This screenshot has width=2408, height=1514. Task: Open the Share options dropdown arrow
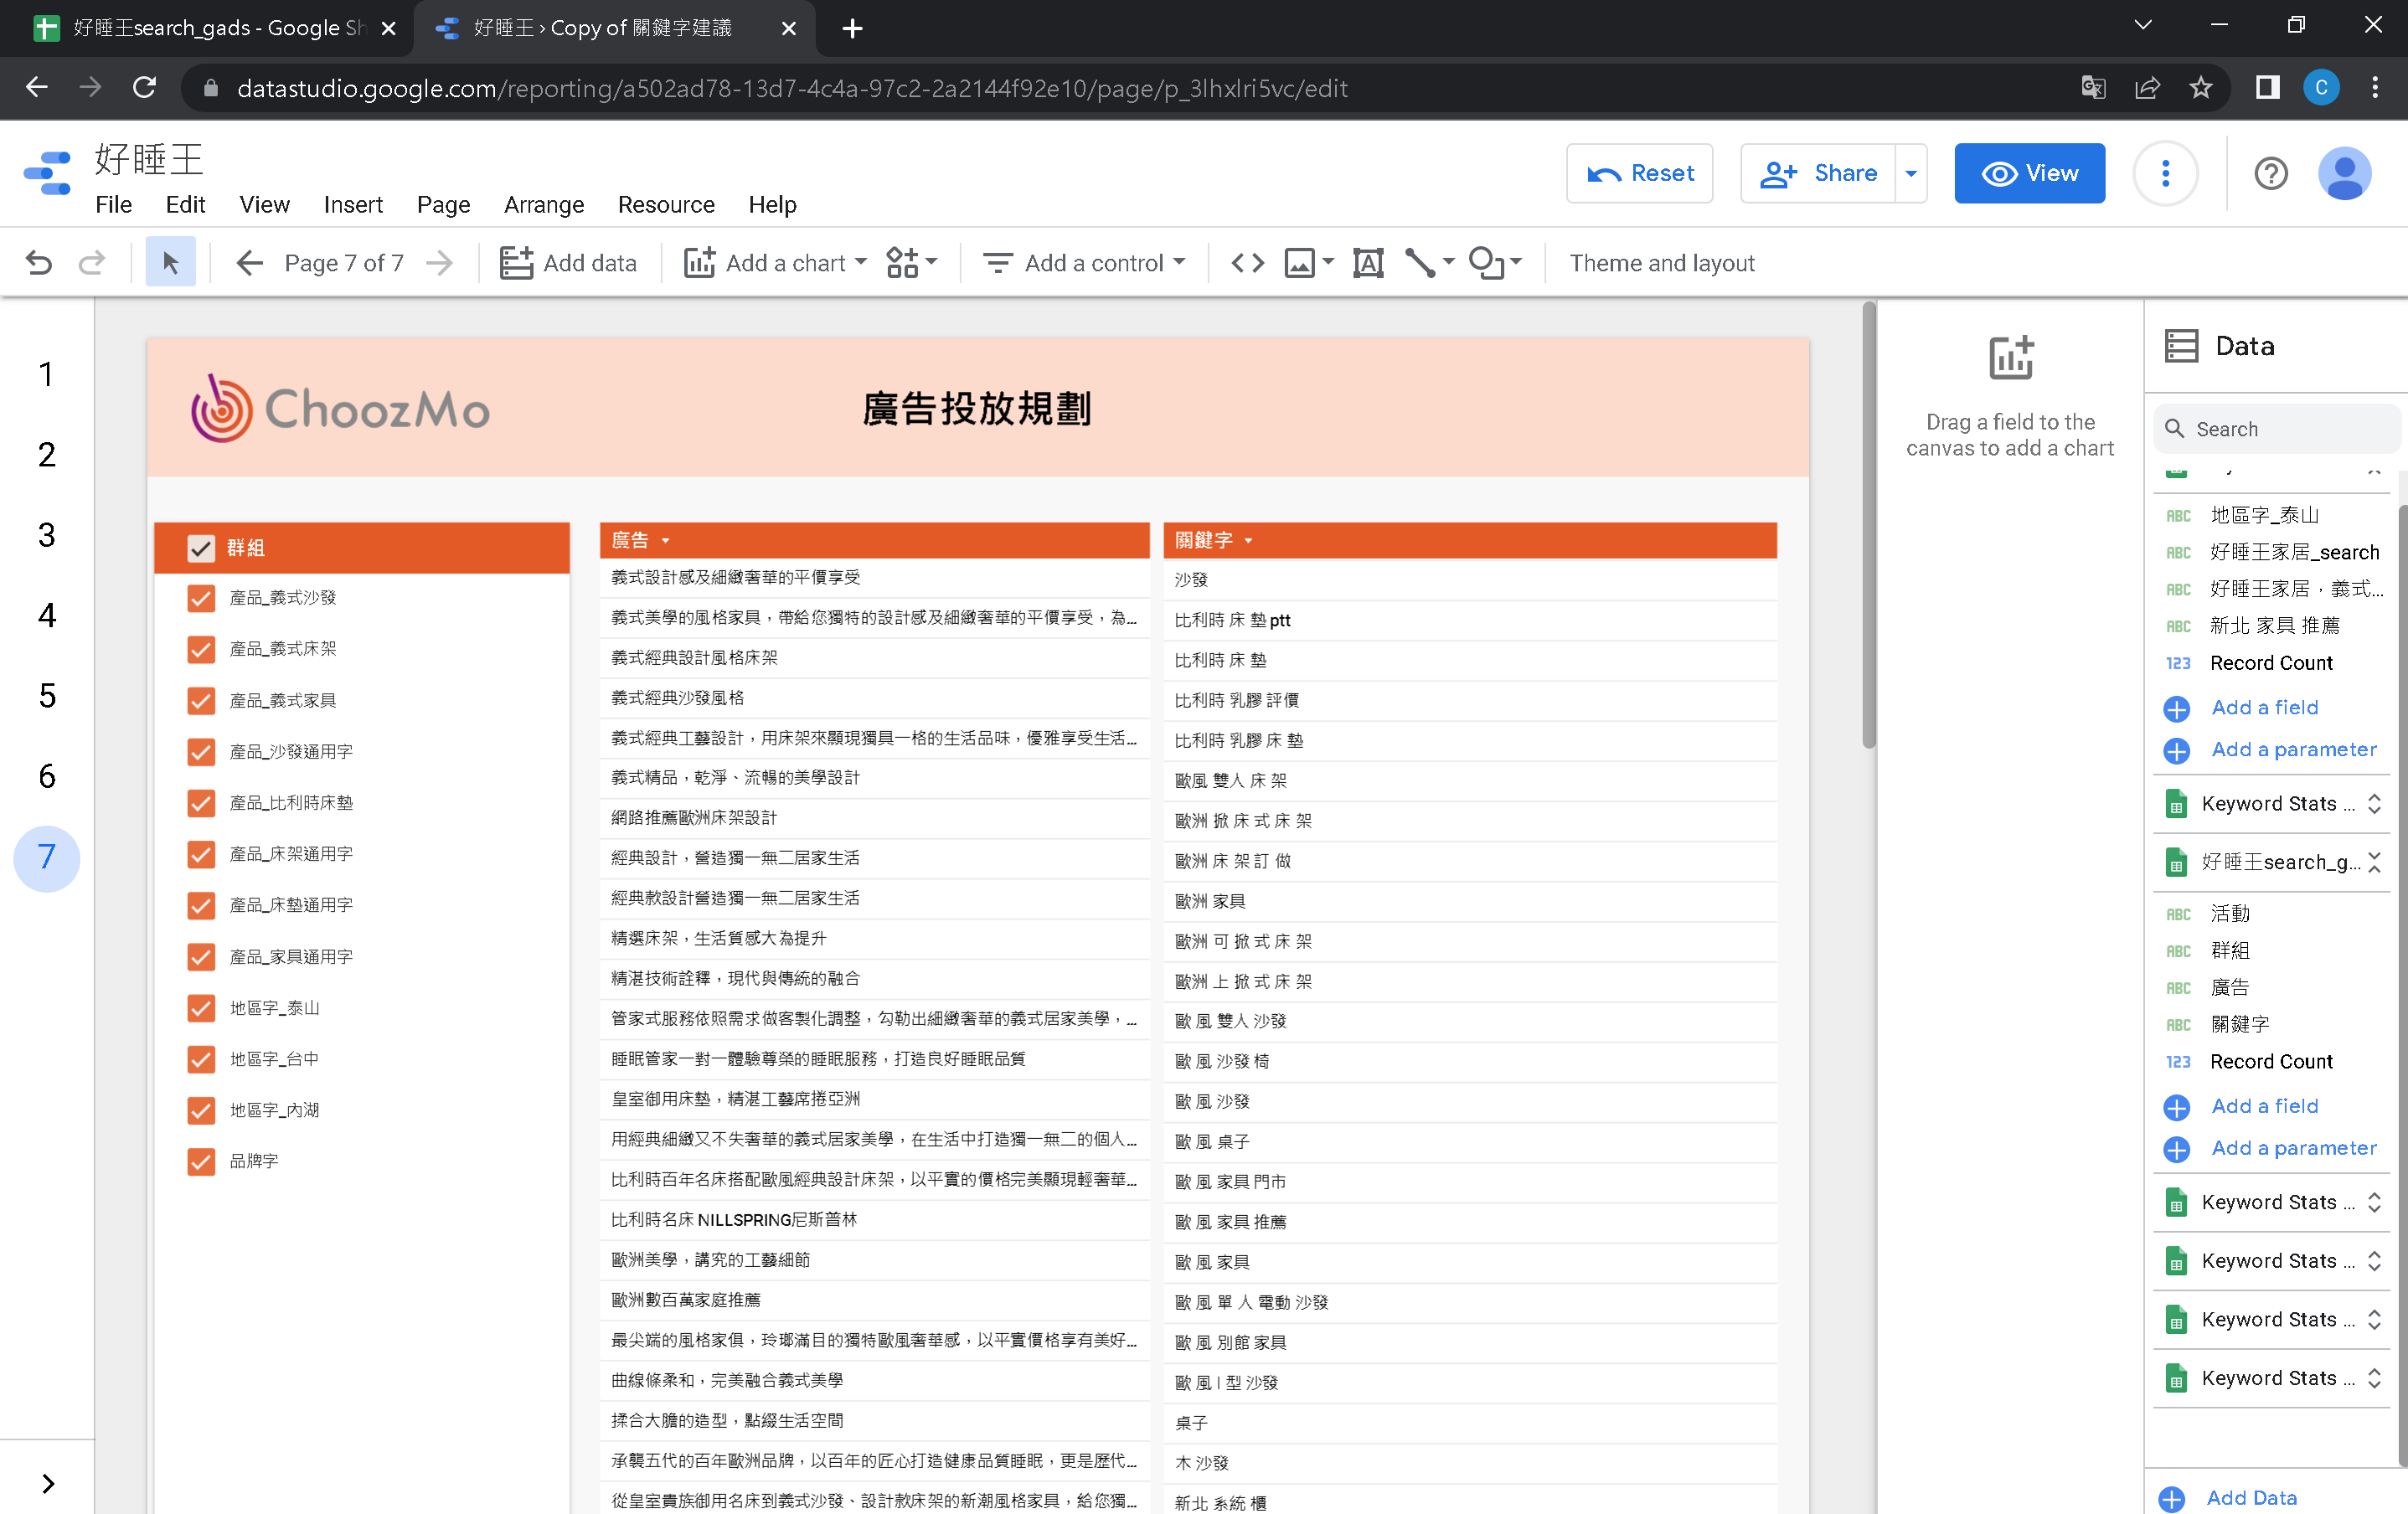[1910, 174]
